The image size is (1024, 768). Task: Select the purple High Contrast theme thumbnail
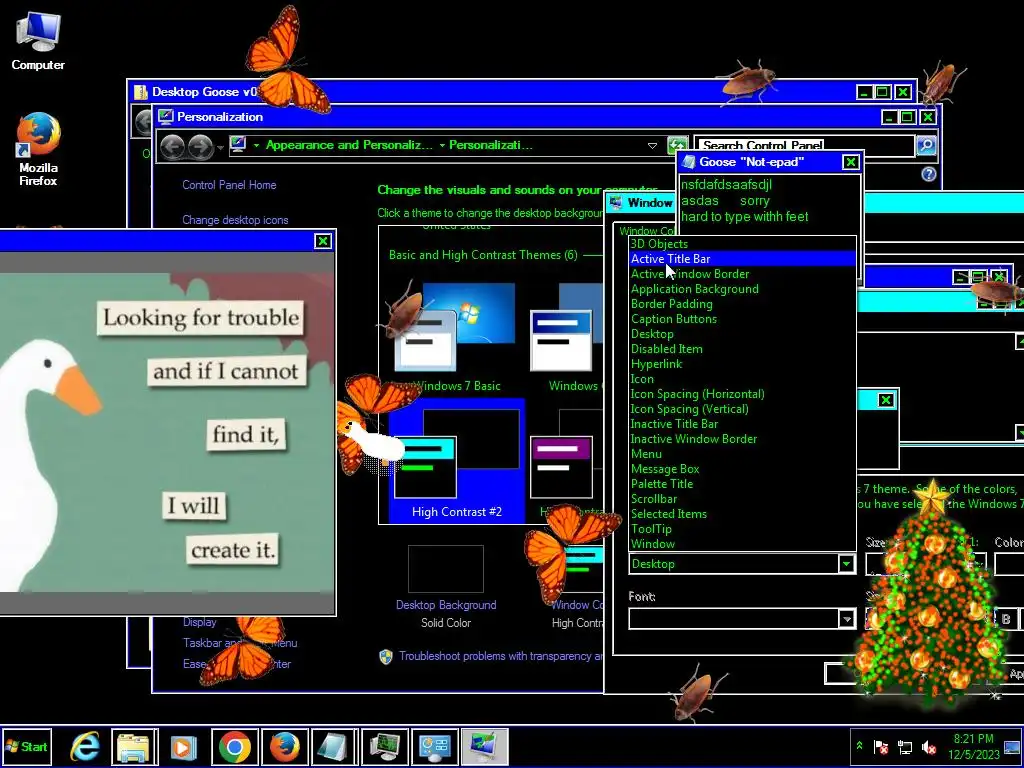(x=562, y=466)
